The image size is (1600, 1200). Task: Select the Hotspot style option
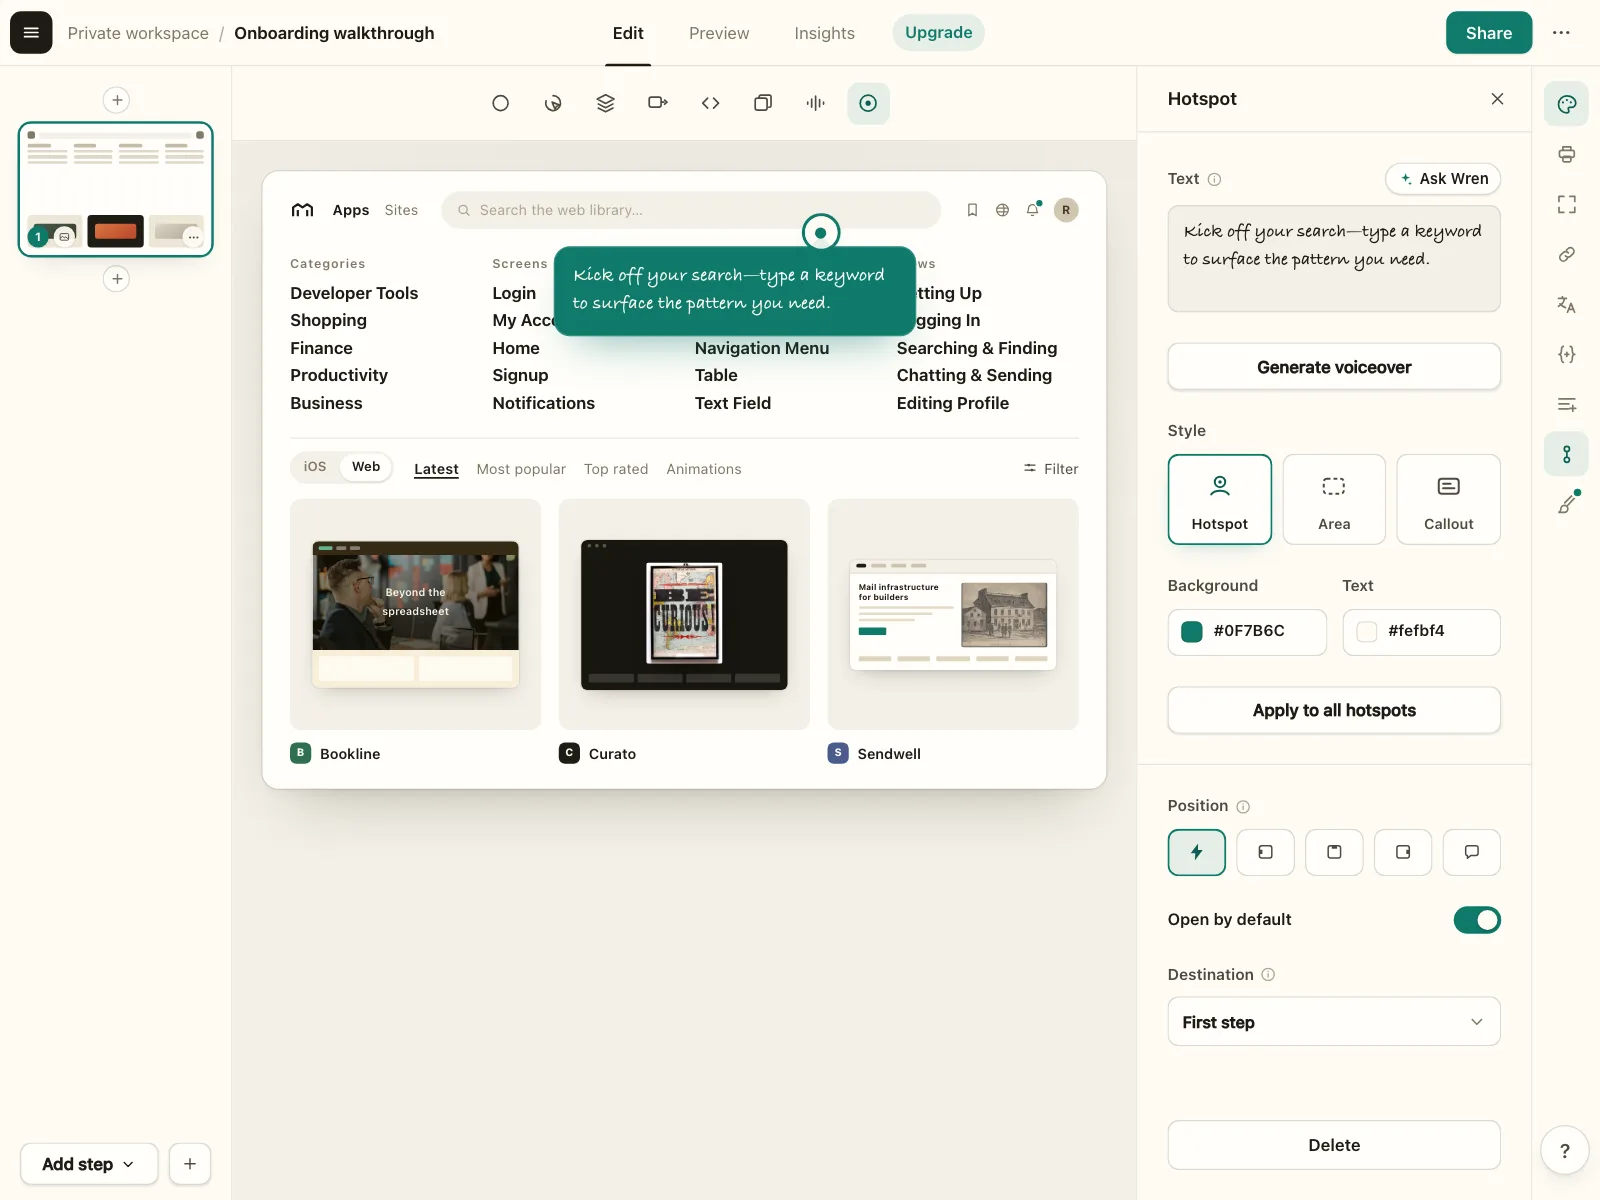(x=1219, y=500)
